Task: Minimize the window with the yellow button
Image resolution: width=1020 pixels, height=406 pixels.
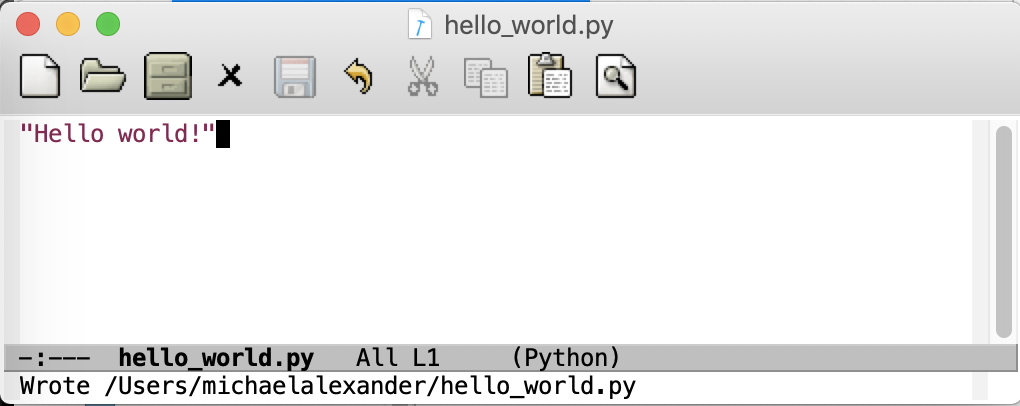Action: (68, 25)
